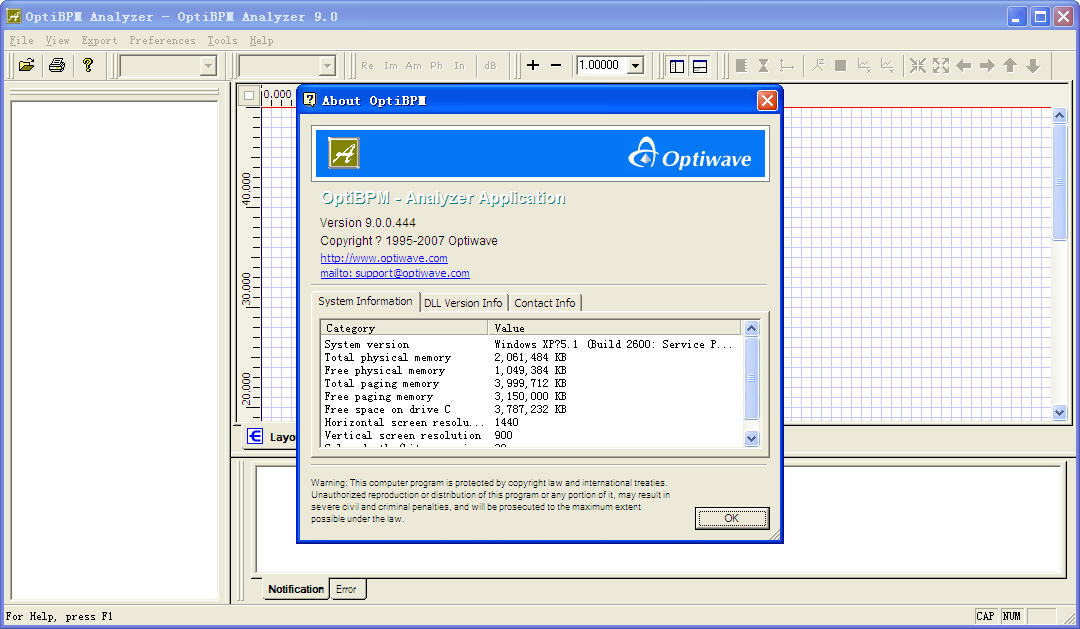
Task: Select the "Total physical memory" row
Action: click(x=532, y=358)
